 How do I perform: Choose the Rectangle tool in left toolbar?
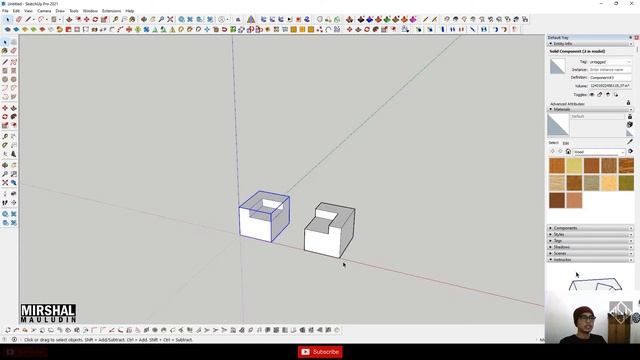coord(5,71)
